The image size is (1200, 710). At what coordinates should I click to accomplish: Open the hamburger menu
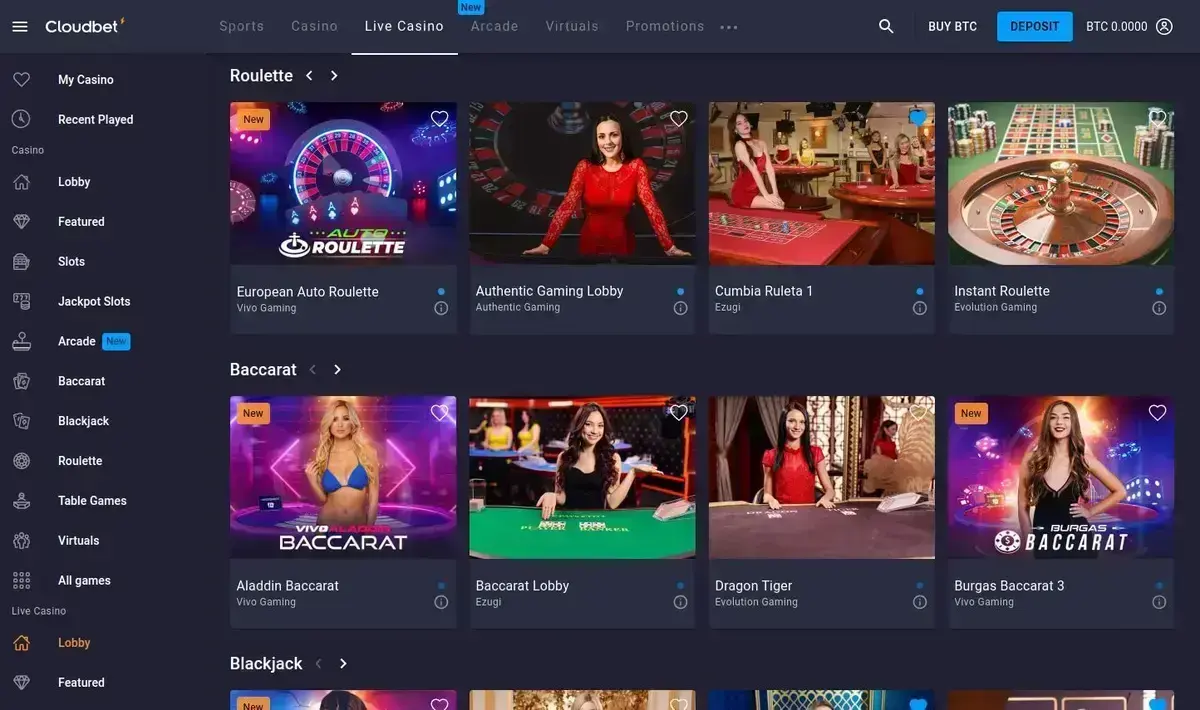click(20, 26)
